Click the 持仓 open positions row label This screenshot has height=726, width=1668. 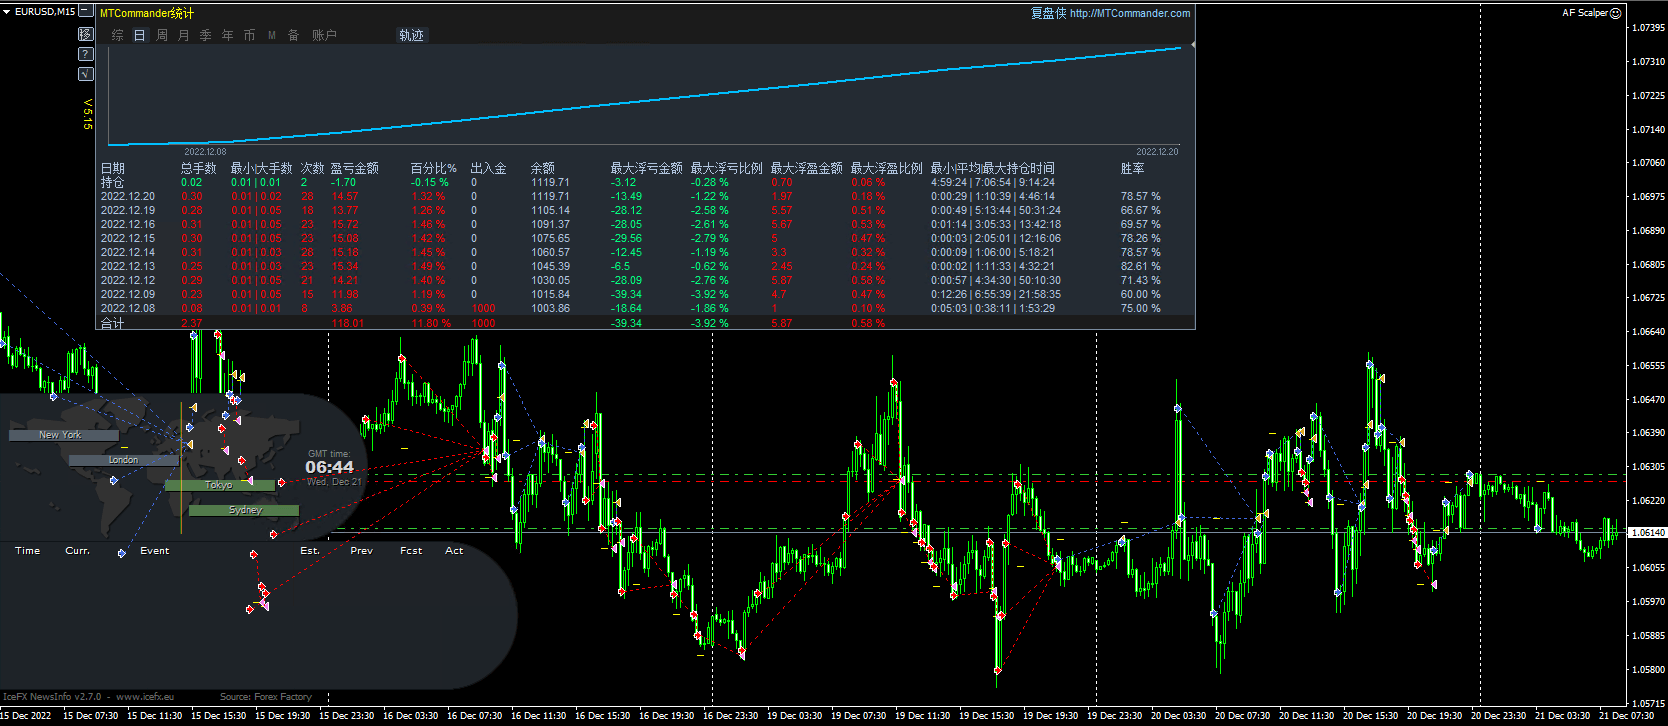coord(113,182)
